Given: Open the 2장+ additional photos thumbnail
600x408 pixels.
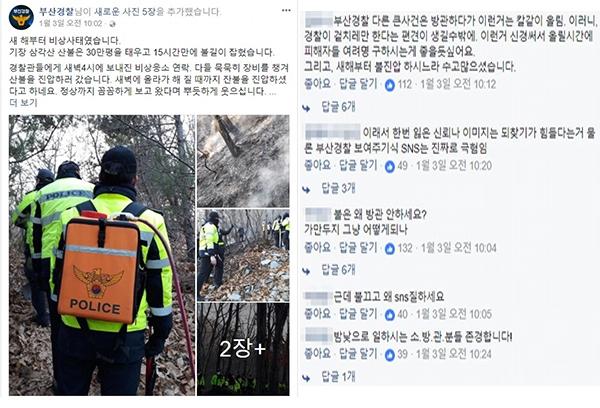Looking at the screenshot, I should coord(243,349).
